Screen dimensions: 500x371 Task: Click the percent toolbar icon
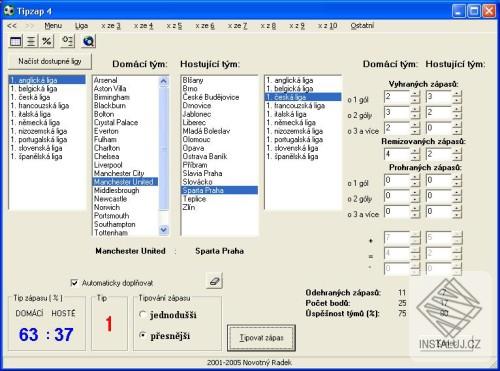[x=47, y=41]
